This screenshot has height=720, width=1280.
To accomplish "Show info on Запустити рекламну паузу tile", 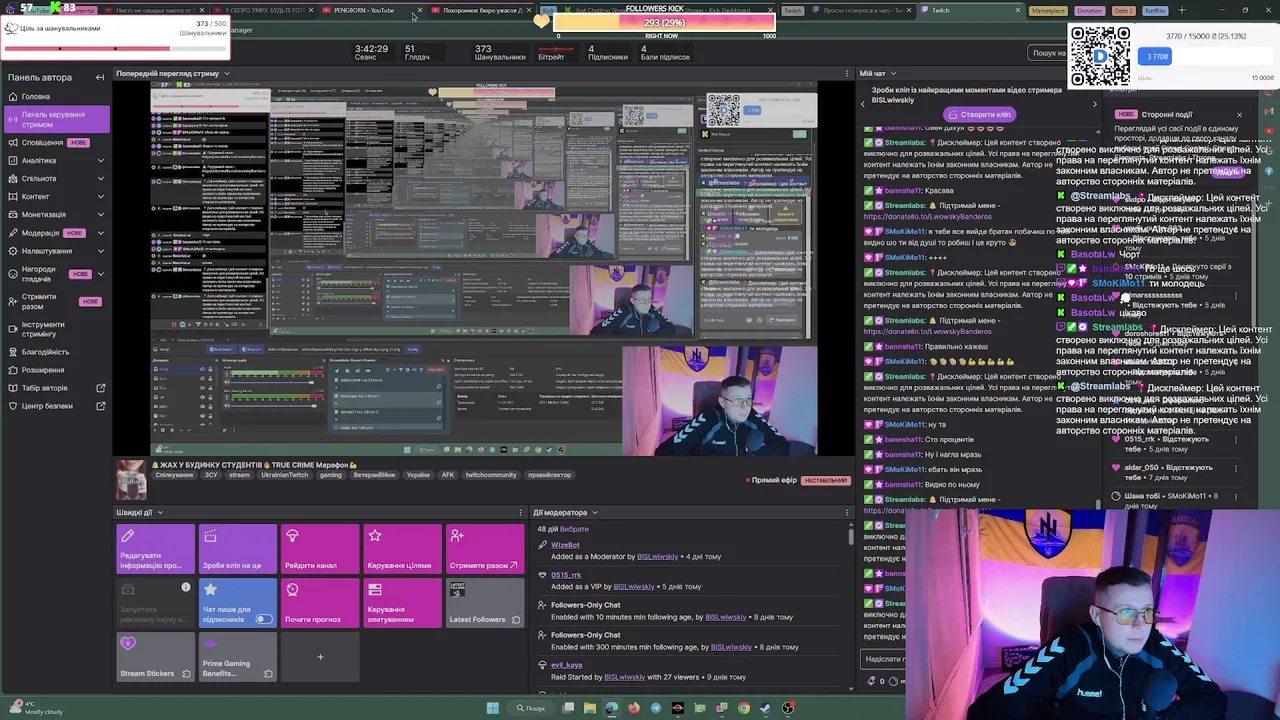I will (185, 587).
